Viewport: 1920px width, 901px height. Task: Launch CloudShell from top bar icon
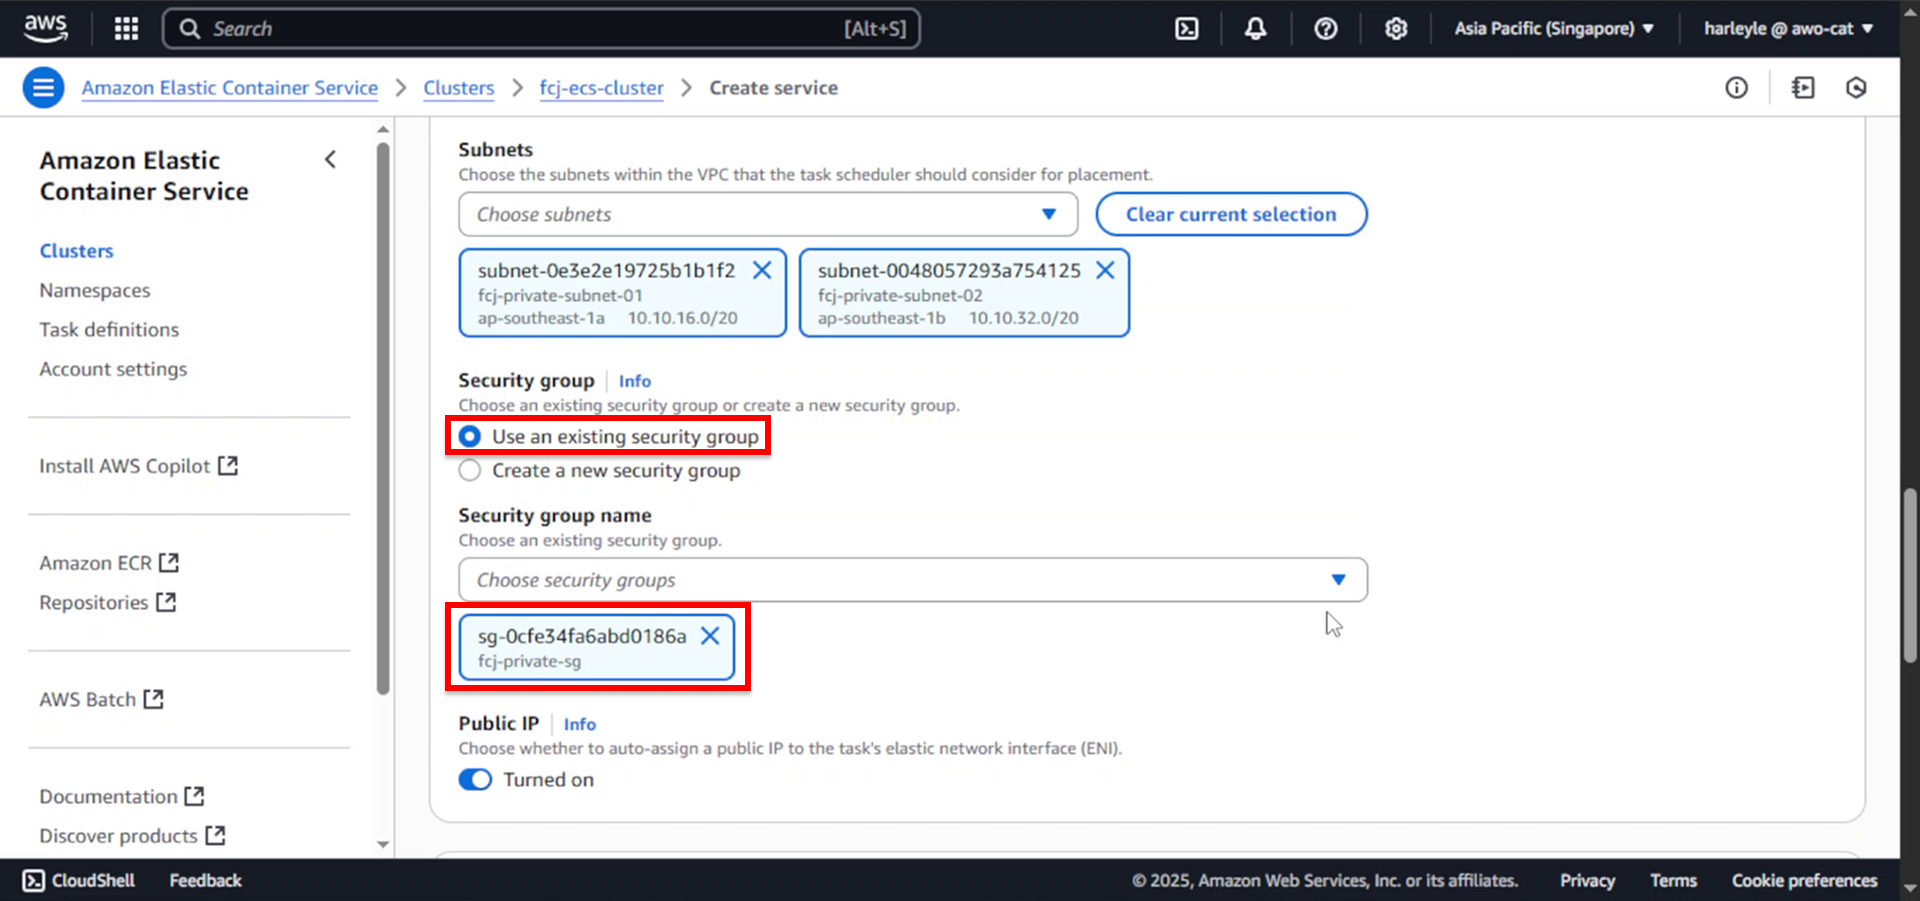pos(1186,28)
